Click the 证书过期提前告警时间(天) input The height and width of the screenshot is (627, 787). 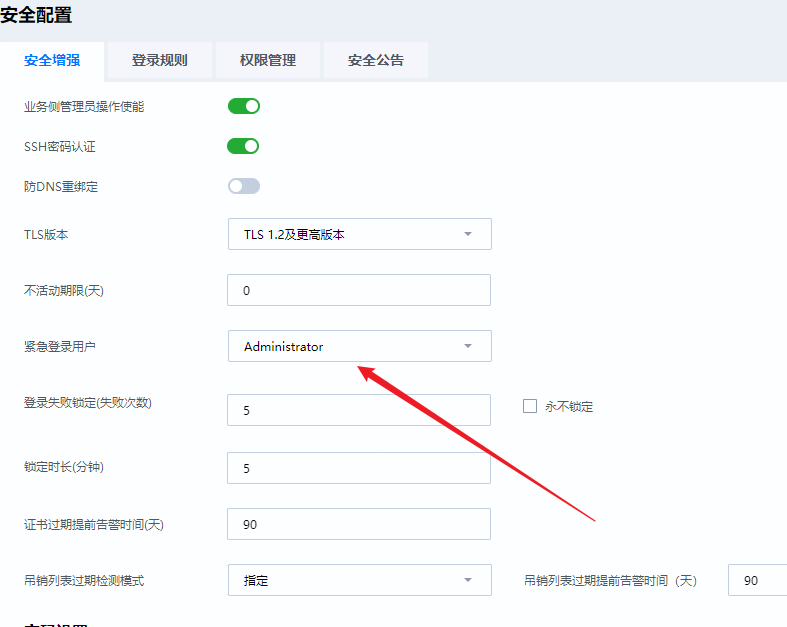(359, 524)
